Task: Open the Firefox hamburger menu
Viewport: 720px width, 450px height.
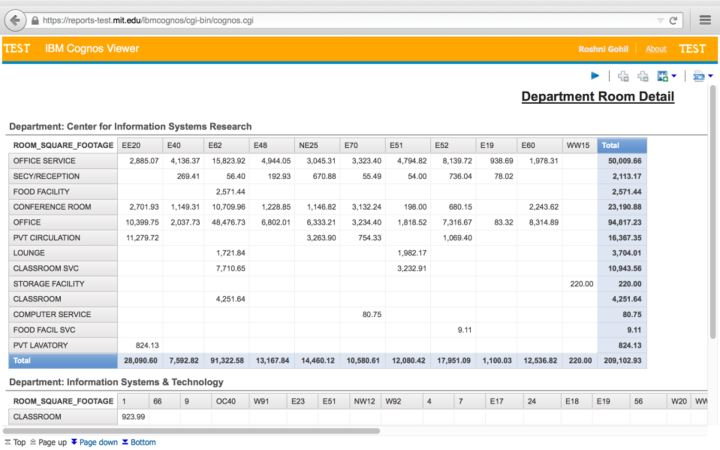Action: tap(702, 20)
